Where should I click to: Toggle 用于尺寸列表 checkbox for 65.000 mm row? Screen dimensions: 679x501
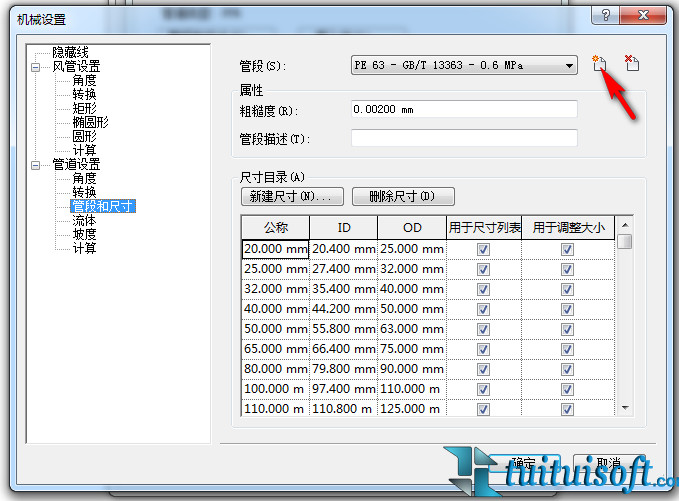click(x=483, y=349)
